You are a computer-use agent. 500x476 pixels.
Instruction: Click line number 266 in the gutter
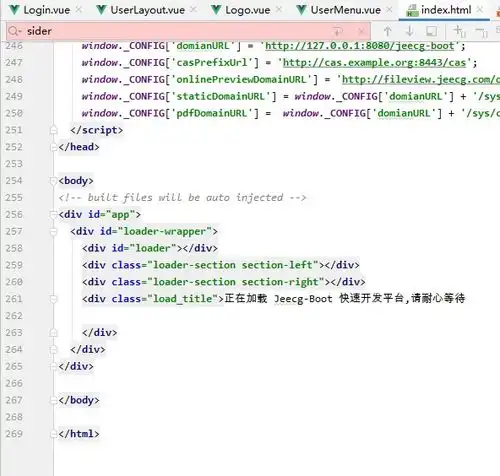(14, 383)
